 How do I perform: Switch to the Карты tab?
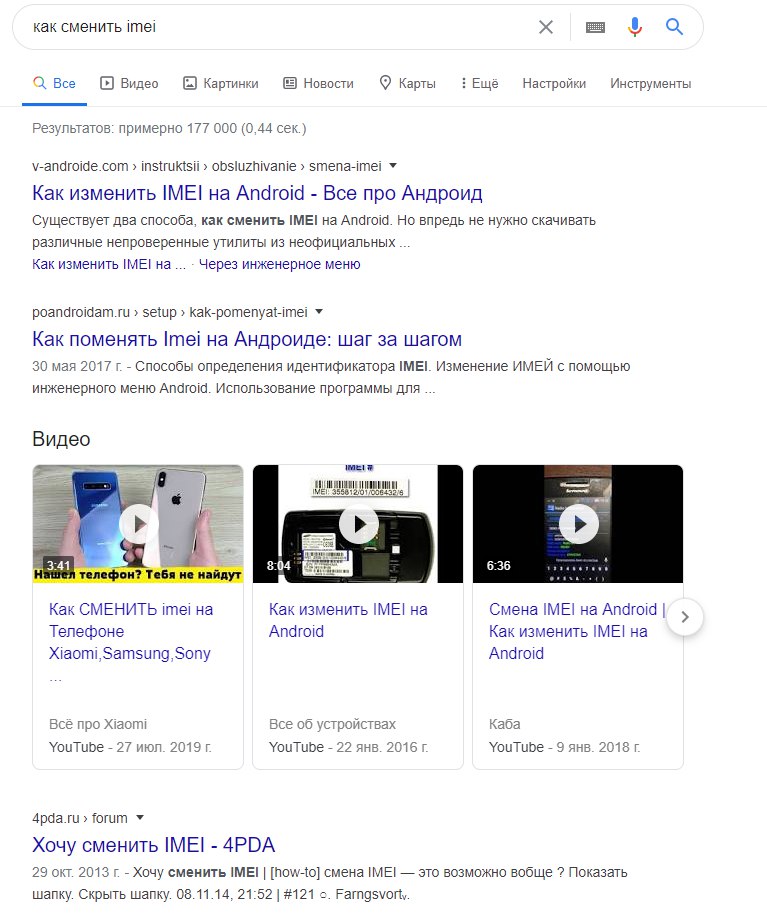pos(408,83)
